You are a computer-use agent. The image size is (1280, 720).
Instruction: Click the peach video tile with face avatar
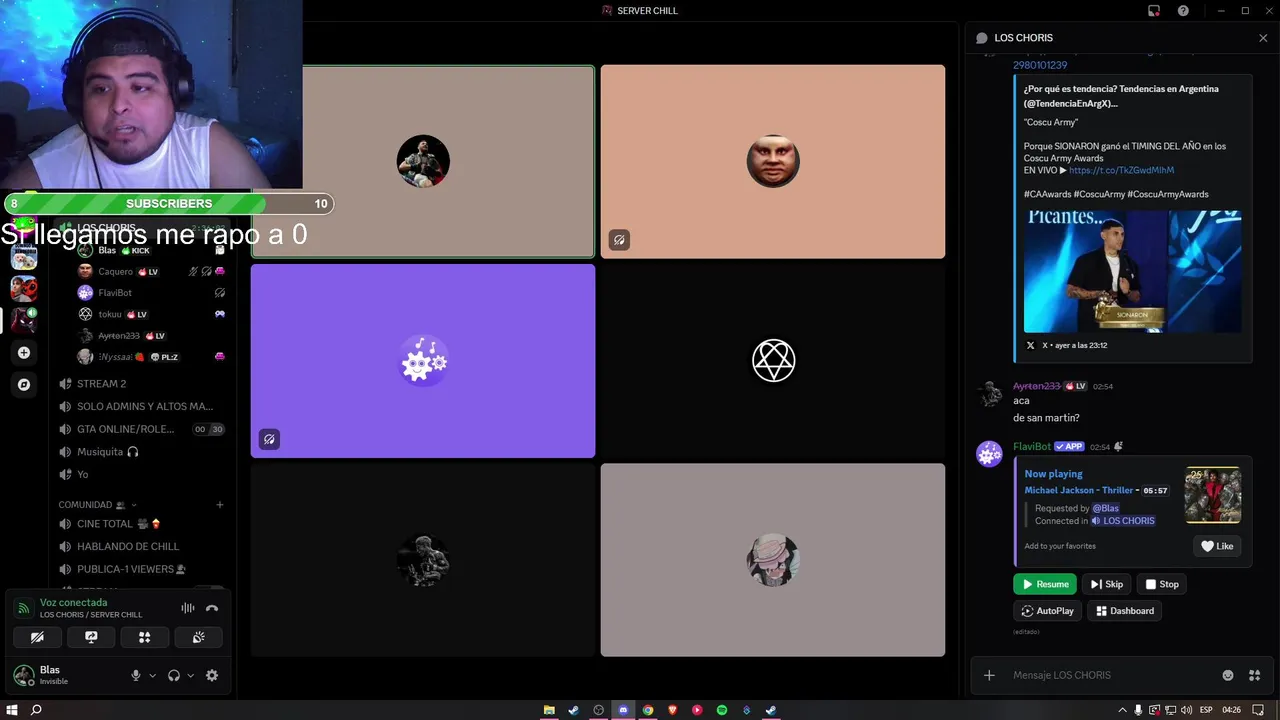[x=773, y=162]
